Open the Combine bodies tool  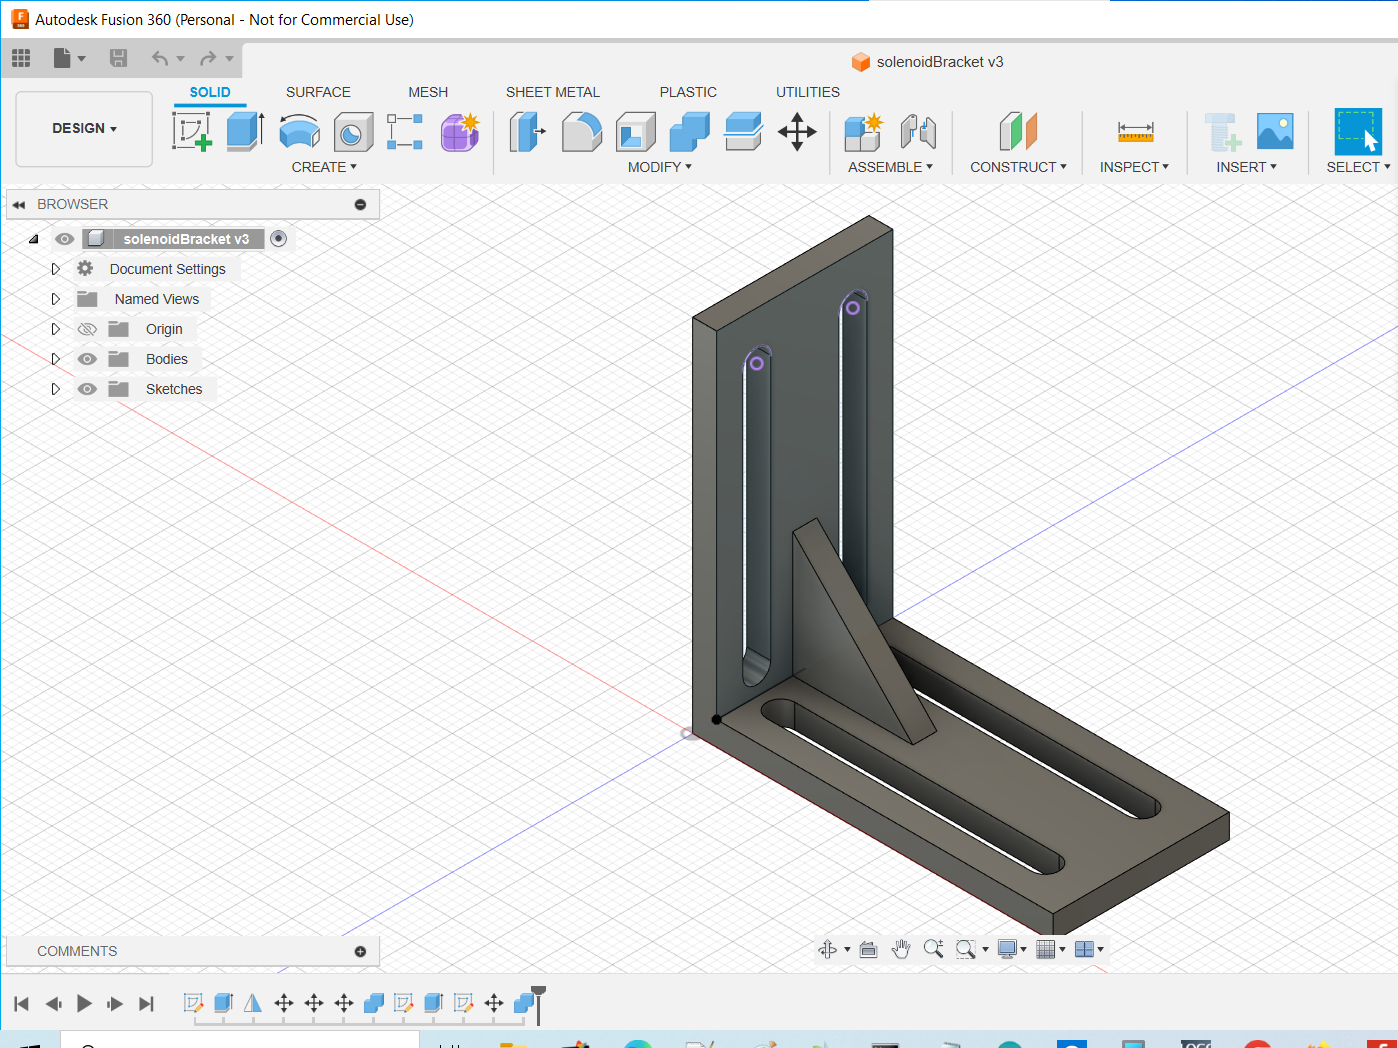[689, 131]
